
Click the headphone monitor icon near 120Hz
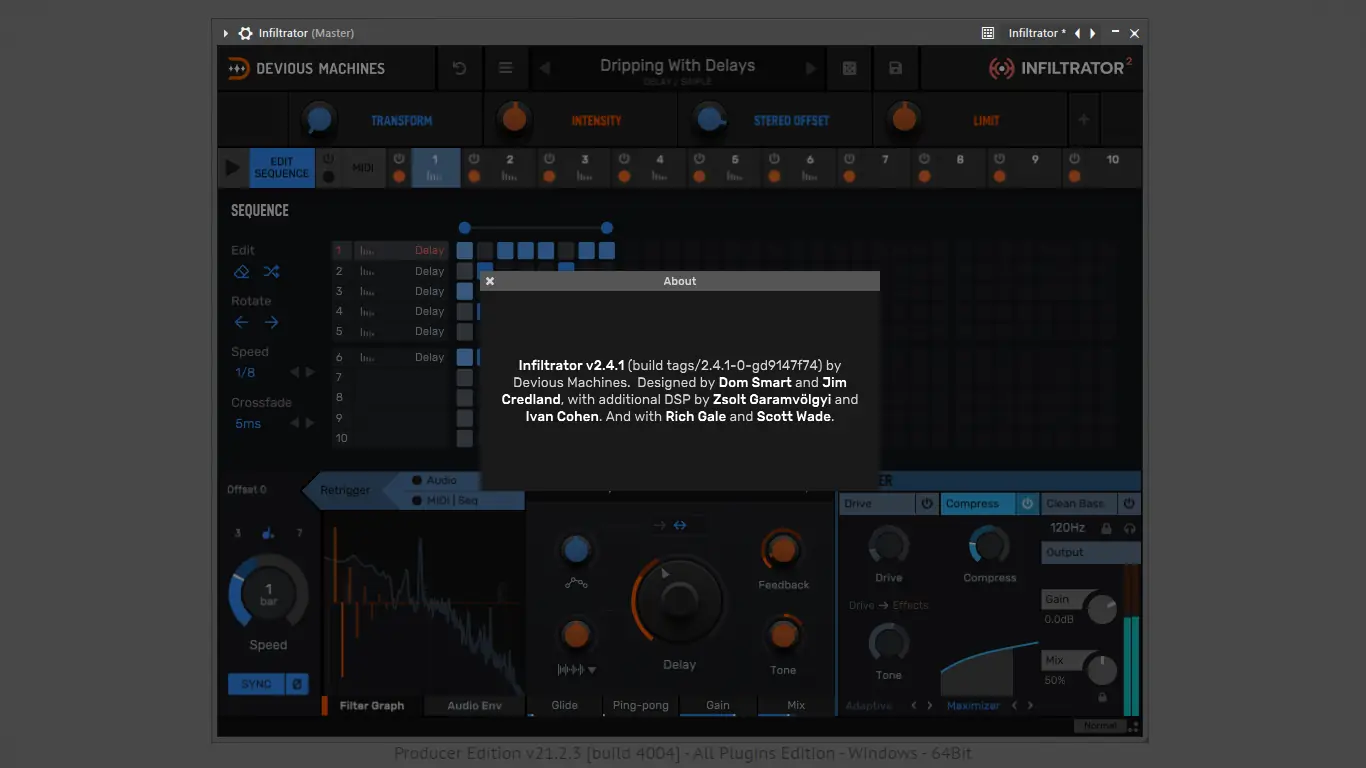(1130, 528)
